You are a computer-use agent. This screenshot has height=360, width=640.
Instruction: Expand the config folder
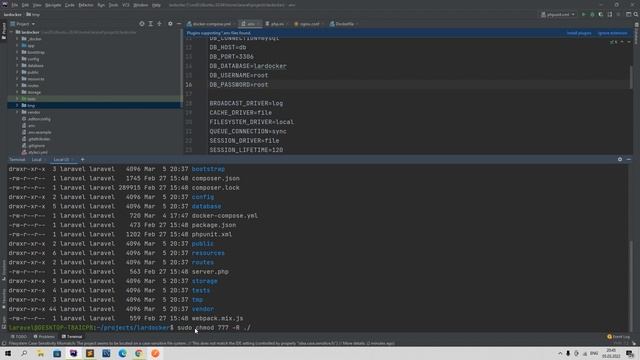[17, 59]
